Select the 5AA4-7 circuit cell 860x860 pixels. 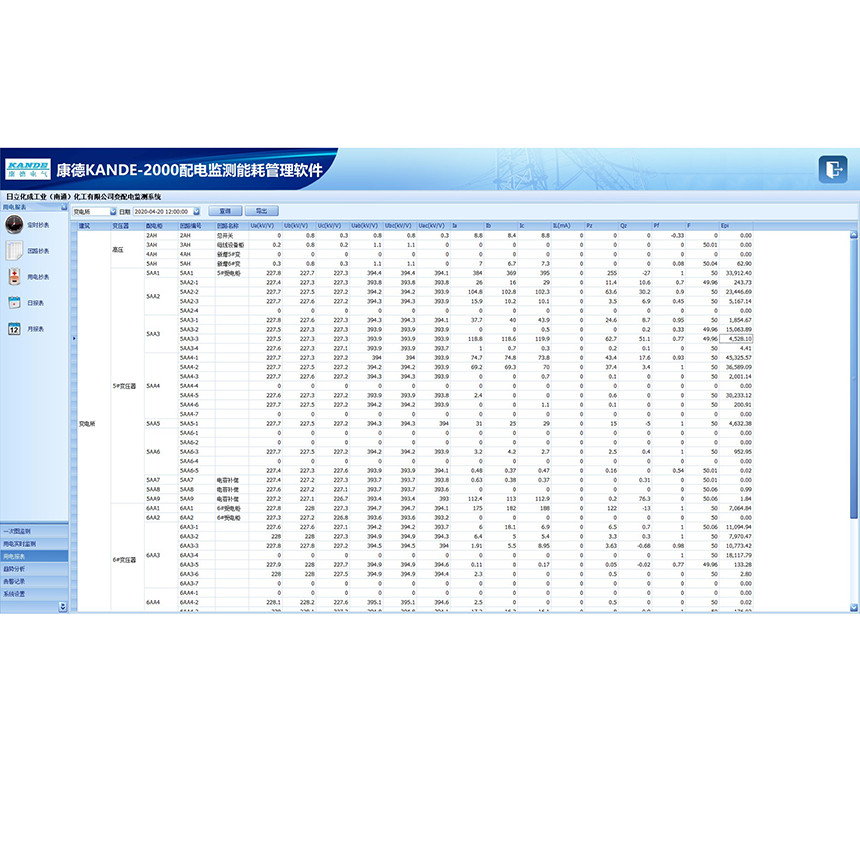(197, 414)
